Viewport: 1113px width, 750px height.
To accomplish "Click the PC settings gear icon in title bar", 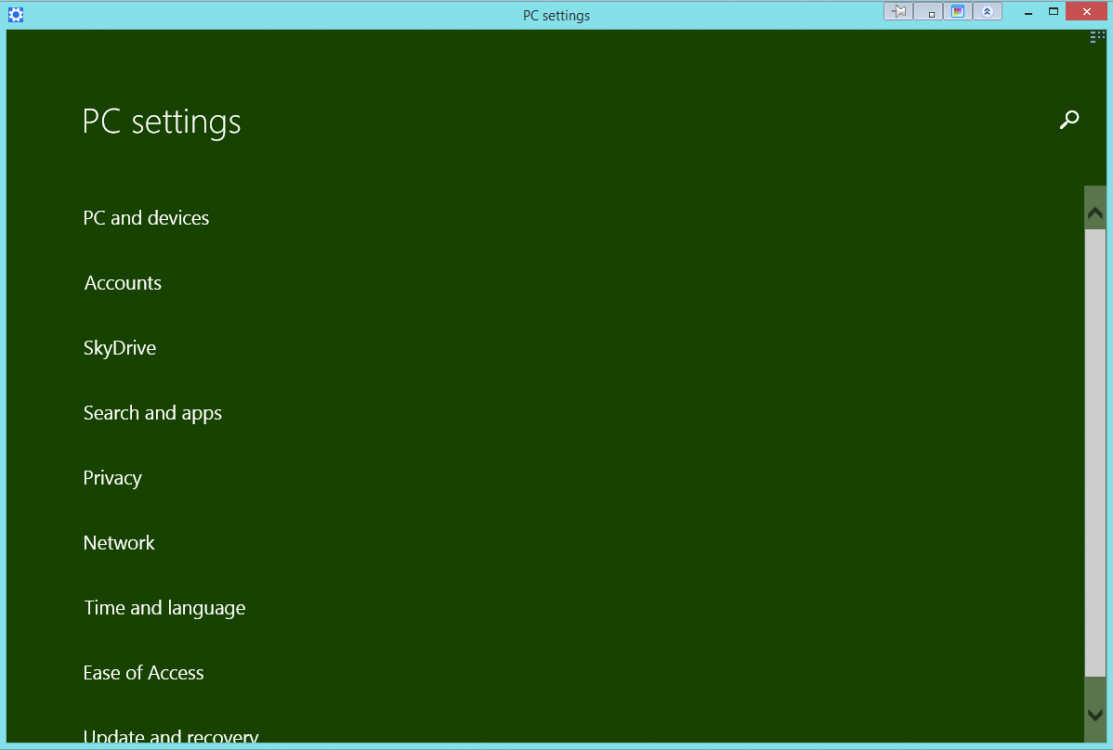I will [15, 14].
